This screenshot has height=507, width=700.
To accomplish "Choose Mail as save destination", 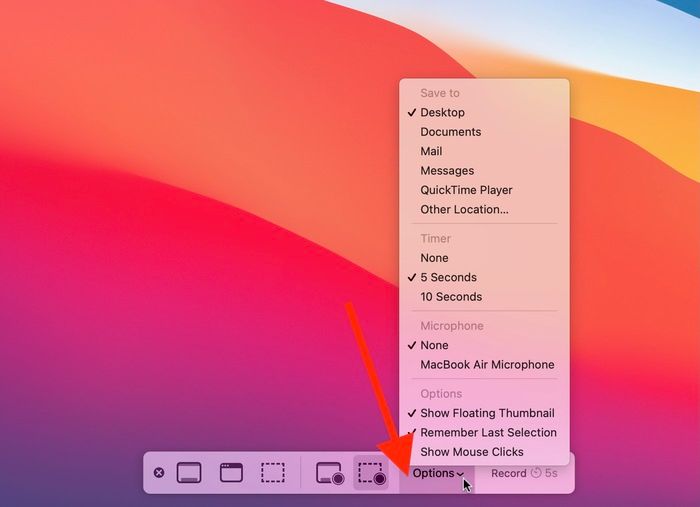I will pyautogui.click(x=431, y=151).
